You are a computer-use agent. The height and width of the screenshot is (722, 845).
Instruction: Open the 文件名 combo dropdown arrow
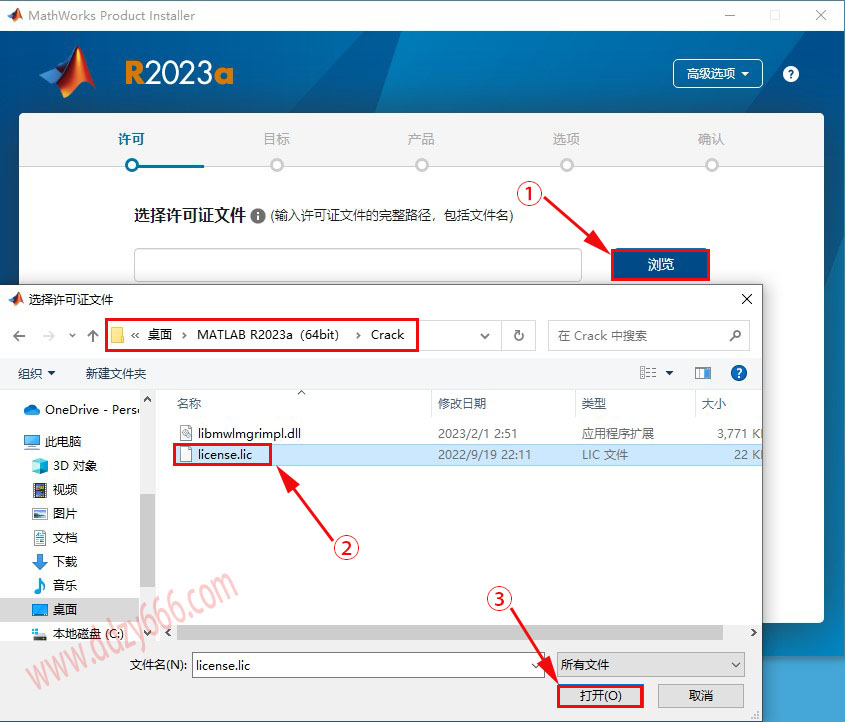537,665
